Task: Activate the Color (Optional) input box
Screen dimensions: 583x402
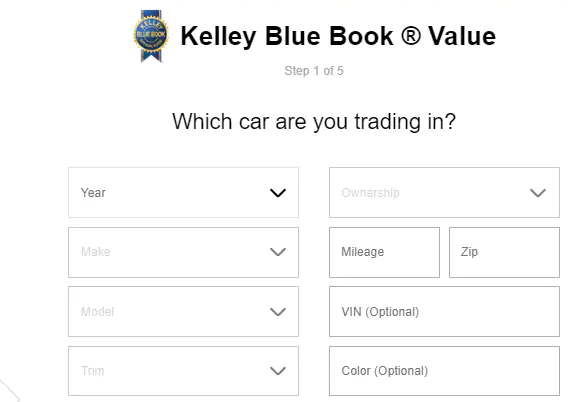Action: coord(444,371)
